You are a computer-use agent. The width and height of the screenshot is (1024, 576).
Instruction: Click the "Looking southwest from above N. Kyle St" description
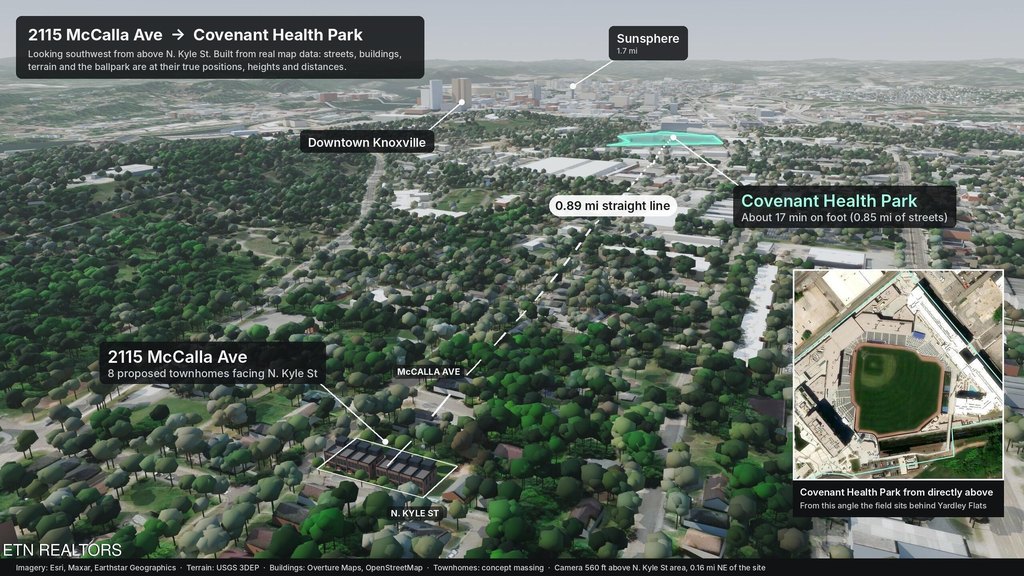point(214,60)
